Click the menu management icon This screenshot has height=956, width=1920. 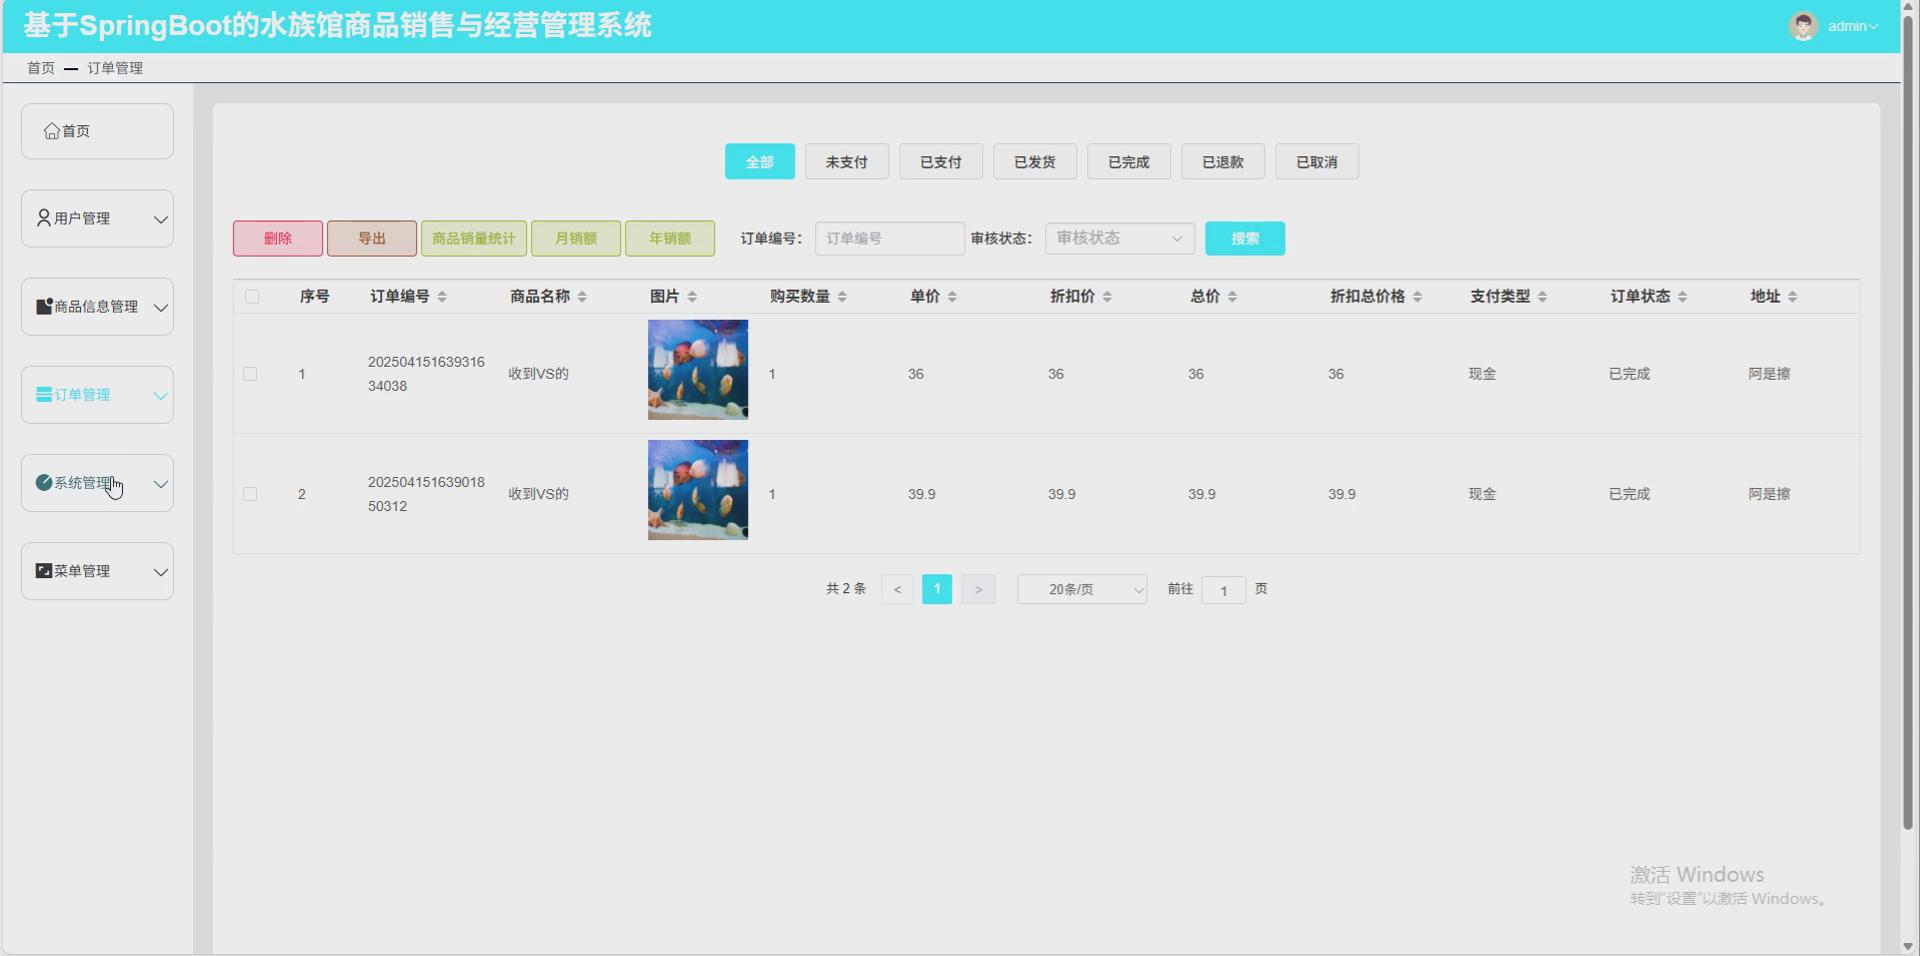44,570
